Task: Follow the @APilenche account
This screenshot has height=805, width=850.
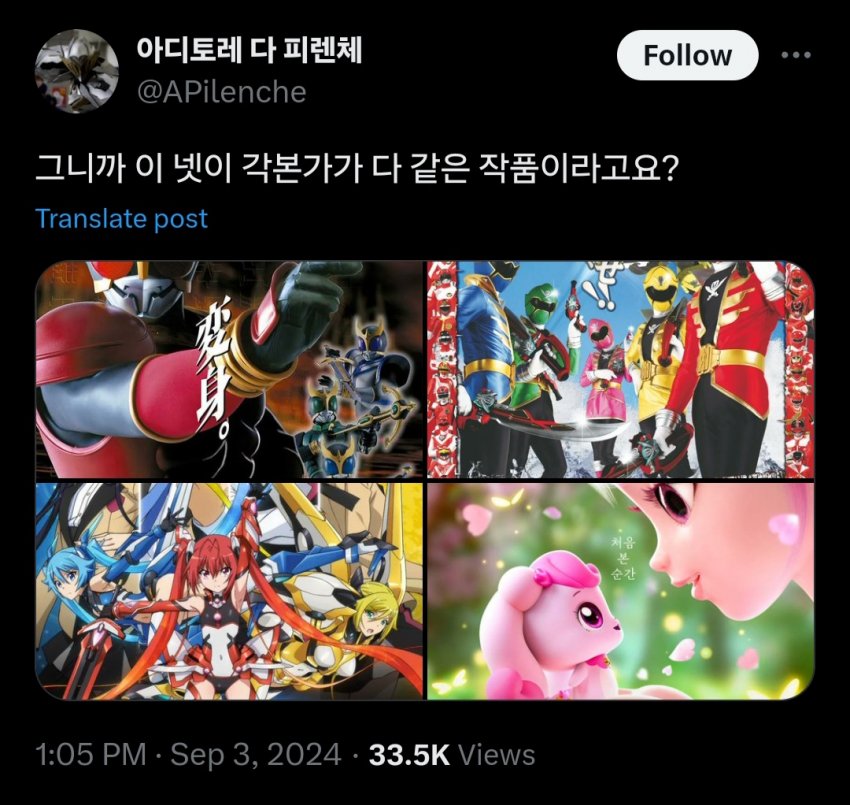Action: tap(687, 55)
